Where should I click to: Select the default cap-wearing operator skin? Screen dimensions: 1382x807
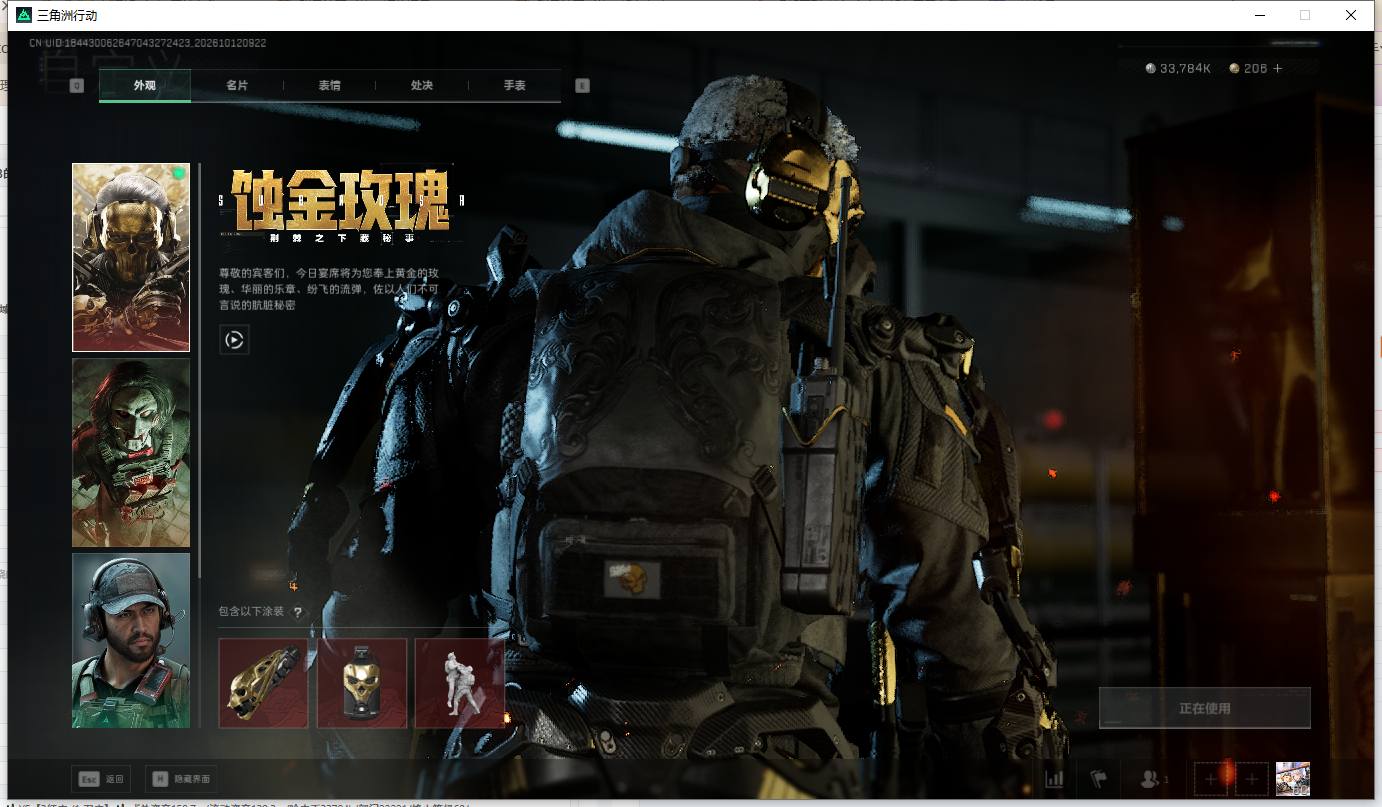click(x=131, y=640)
